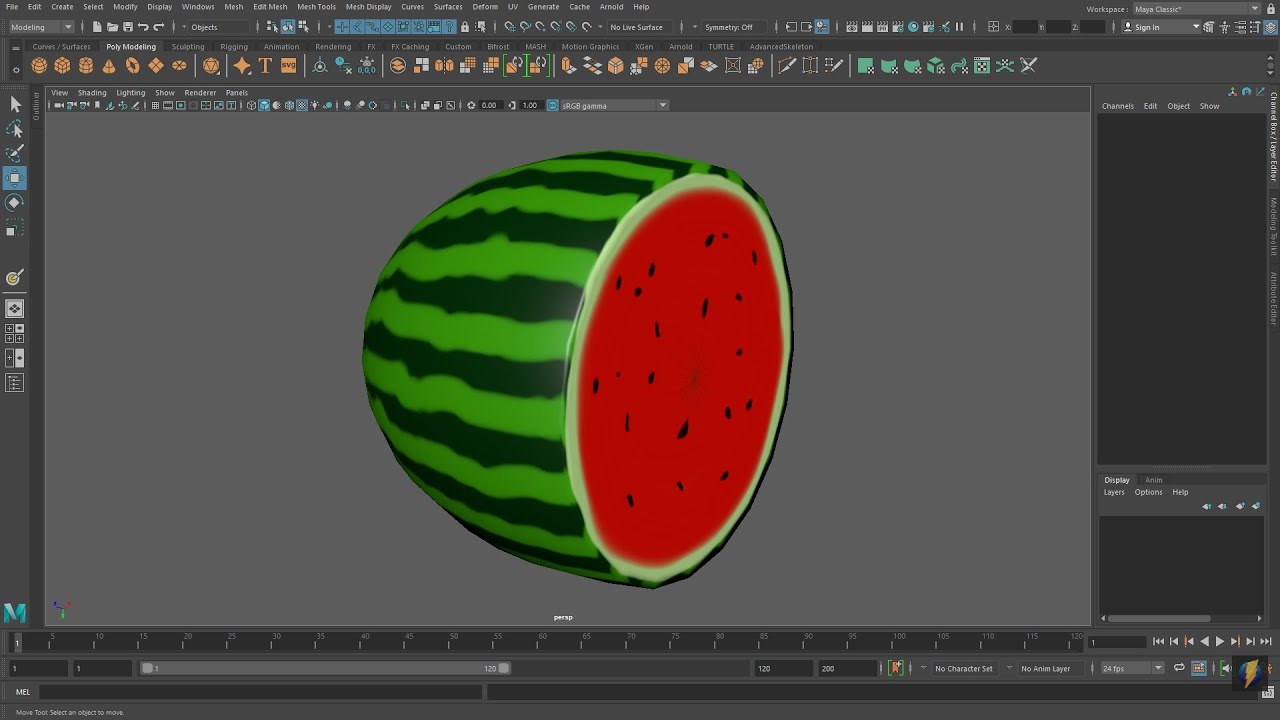Screen dimensions: 1280x720
Task: Save the scene with the disk icon
Action: click(x=127, y=27)
